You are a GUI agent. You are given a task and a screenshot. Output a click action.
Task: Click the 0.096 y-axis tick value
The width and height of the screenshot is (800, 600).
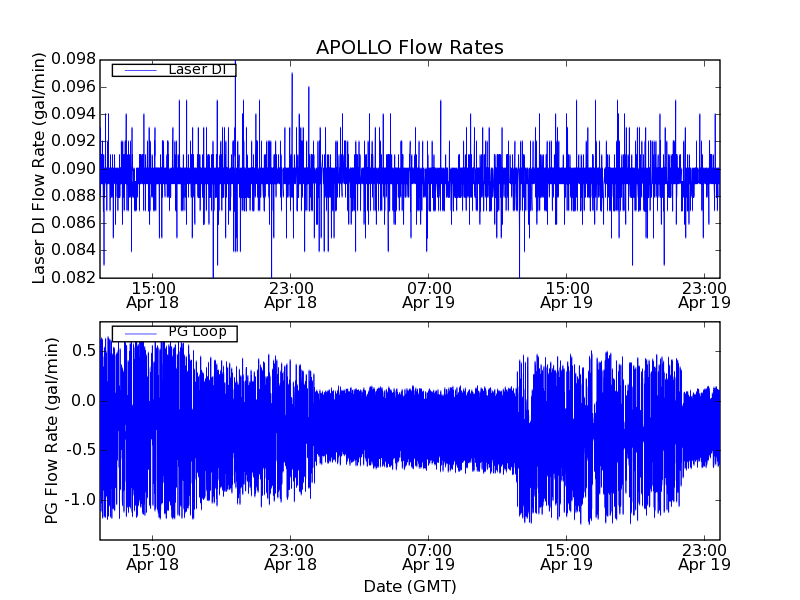(x=73, y=87)
